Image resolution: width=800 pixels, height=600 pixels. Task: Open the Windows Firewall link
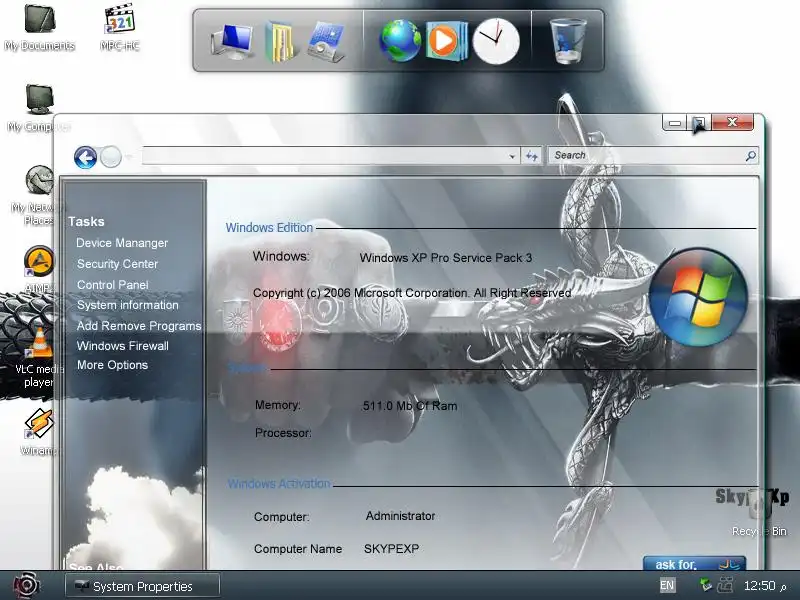coord(122,346)
